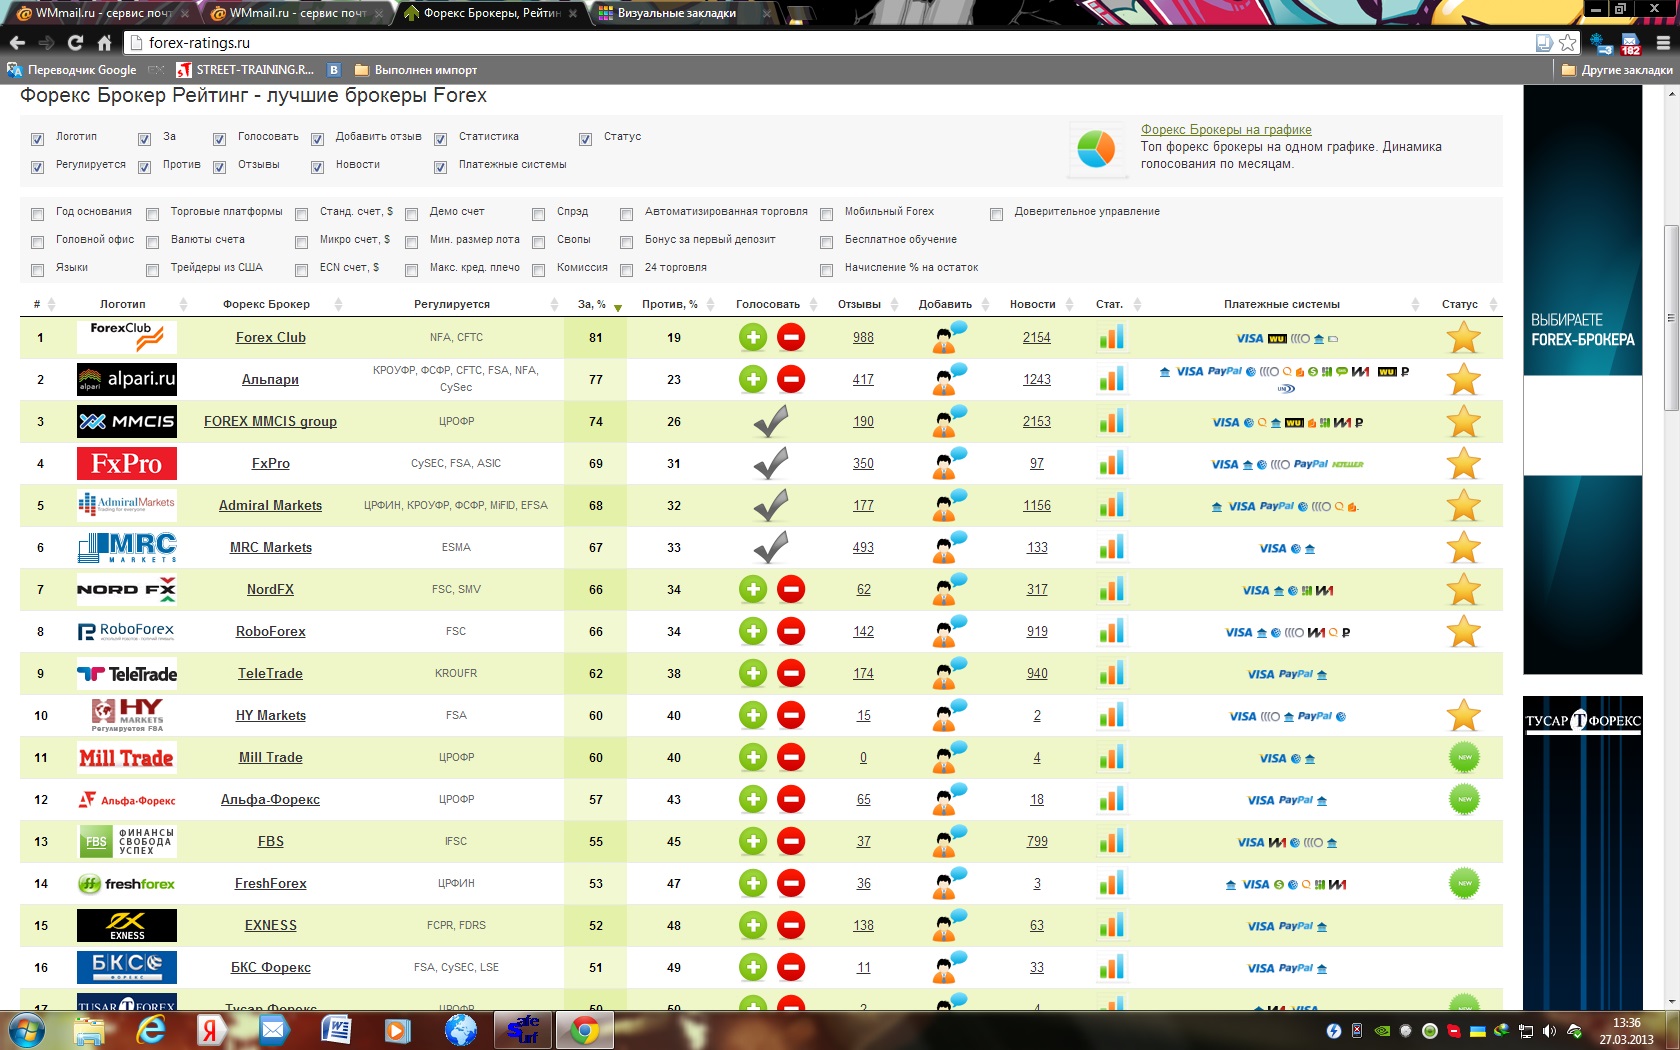Open Yandex browser from taskbar
Image resolution: width=1680 pixels, height=1050 pixels.
[x=211, y=1030]
